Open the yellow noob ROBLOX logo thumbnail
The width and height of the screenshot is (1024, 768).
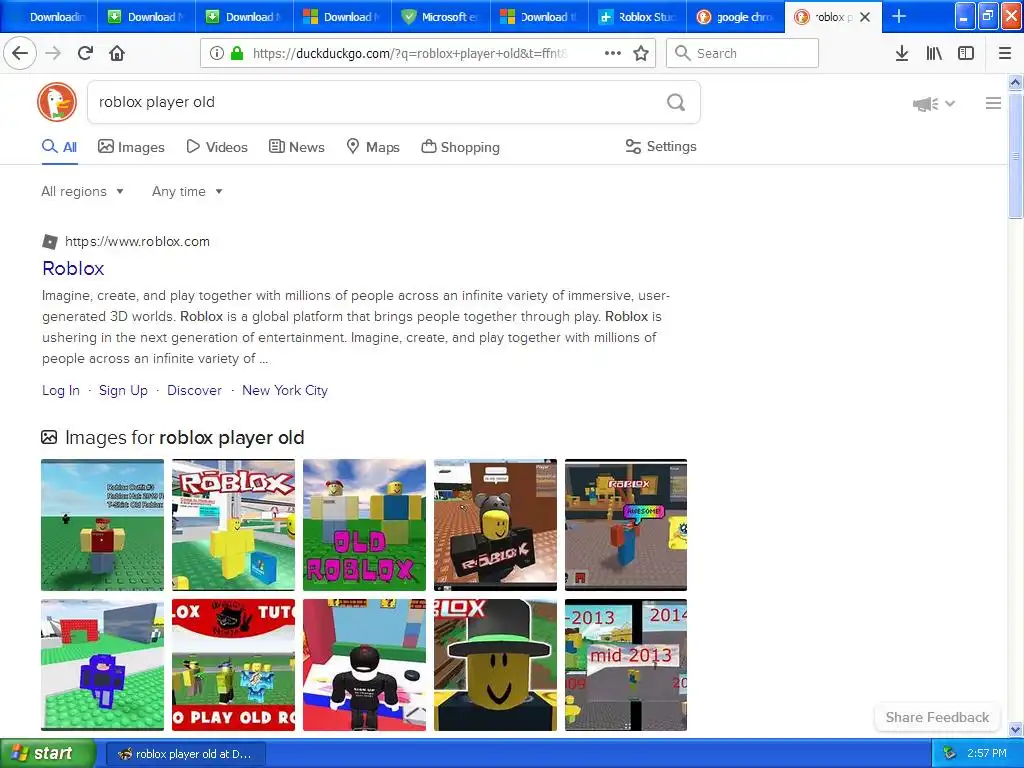tap(233, 524)
